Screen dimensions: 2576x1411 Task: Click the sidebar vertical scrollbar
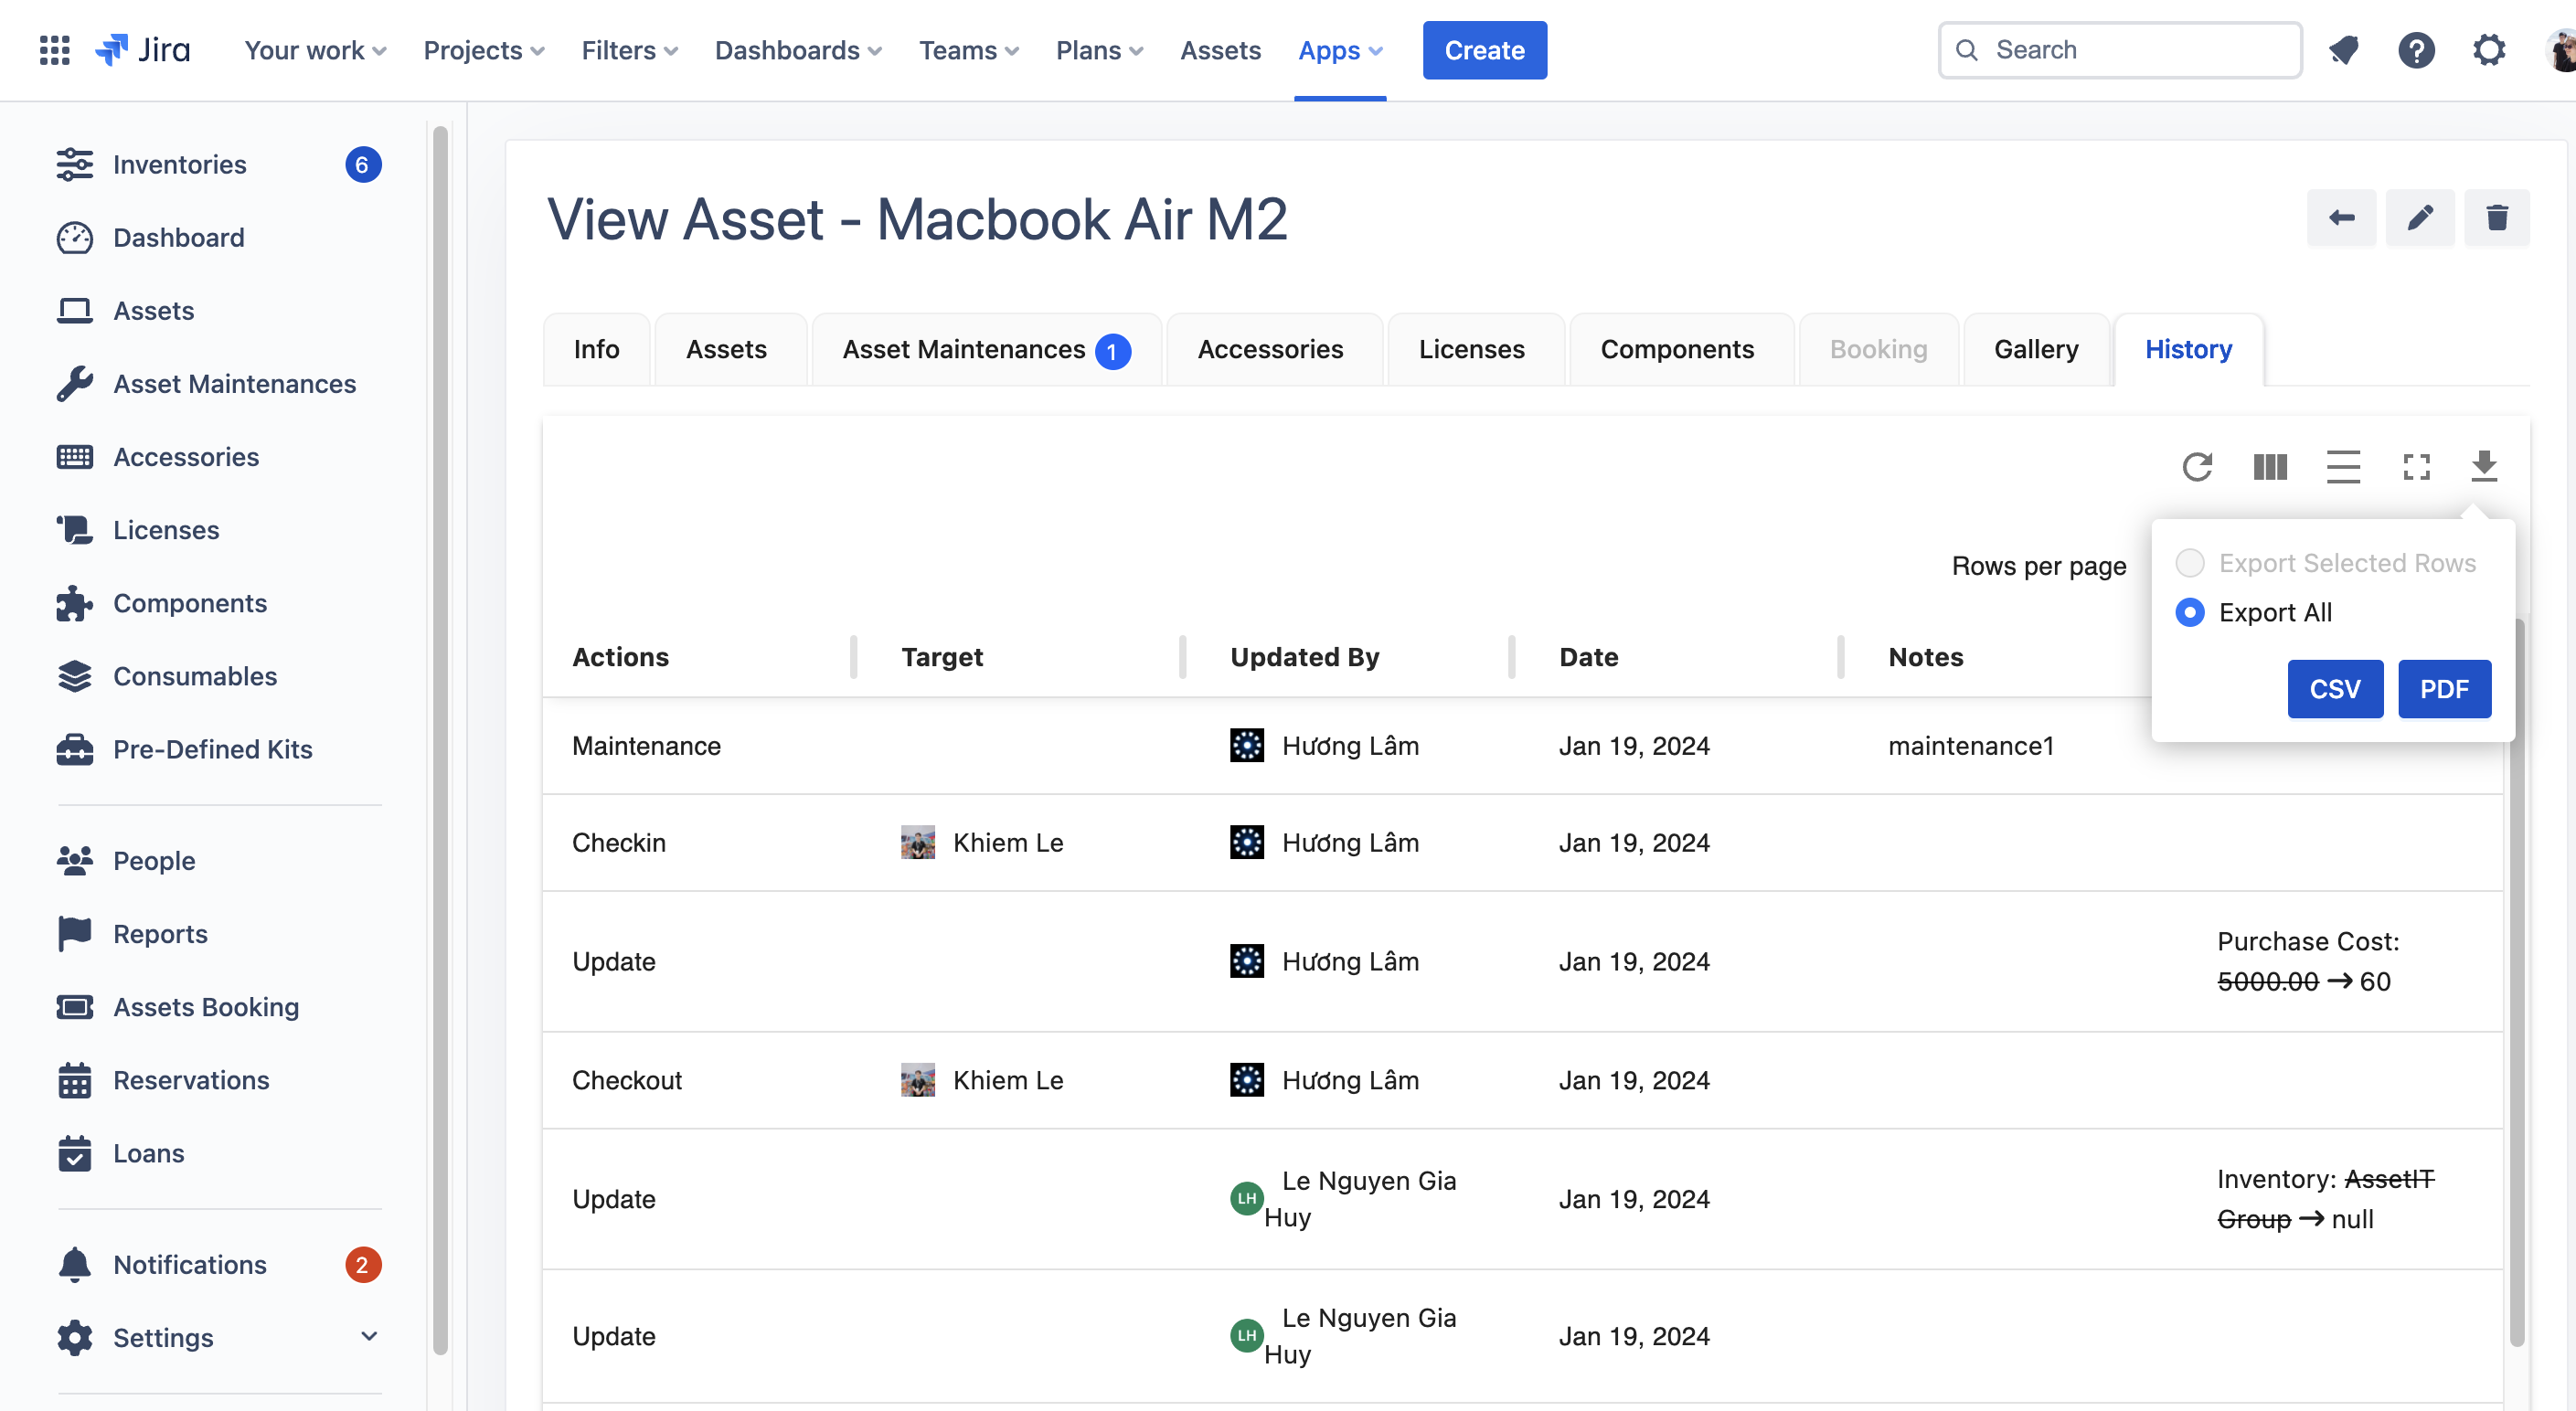coord(440,740)
